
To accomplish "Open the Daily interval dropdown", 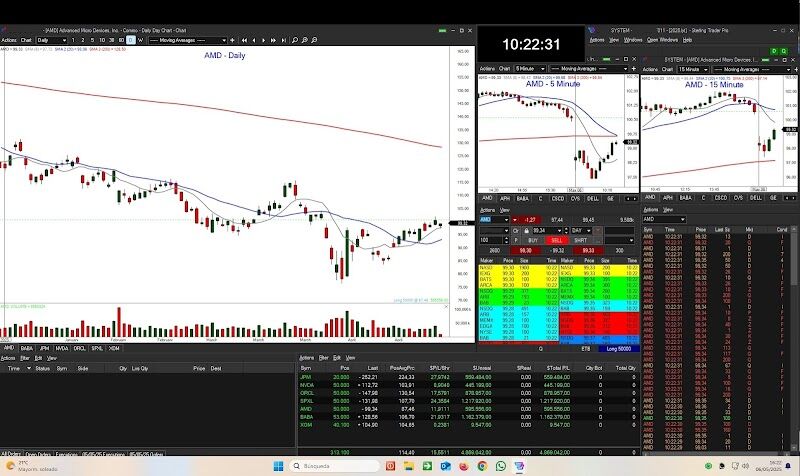I will (x=52, y=40).
